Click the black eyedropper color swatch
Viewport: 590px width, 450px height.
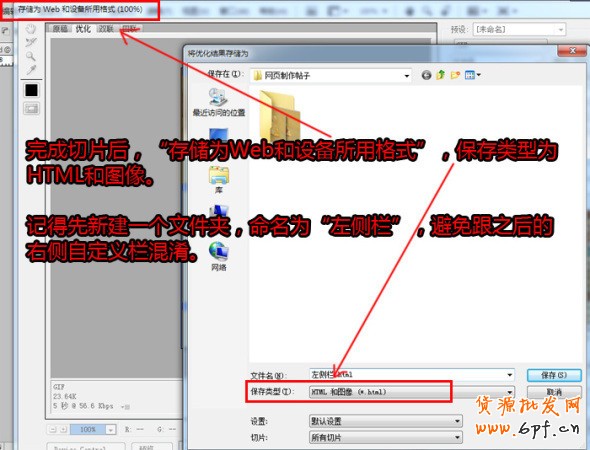(31, 90)
